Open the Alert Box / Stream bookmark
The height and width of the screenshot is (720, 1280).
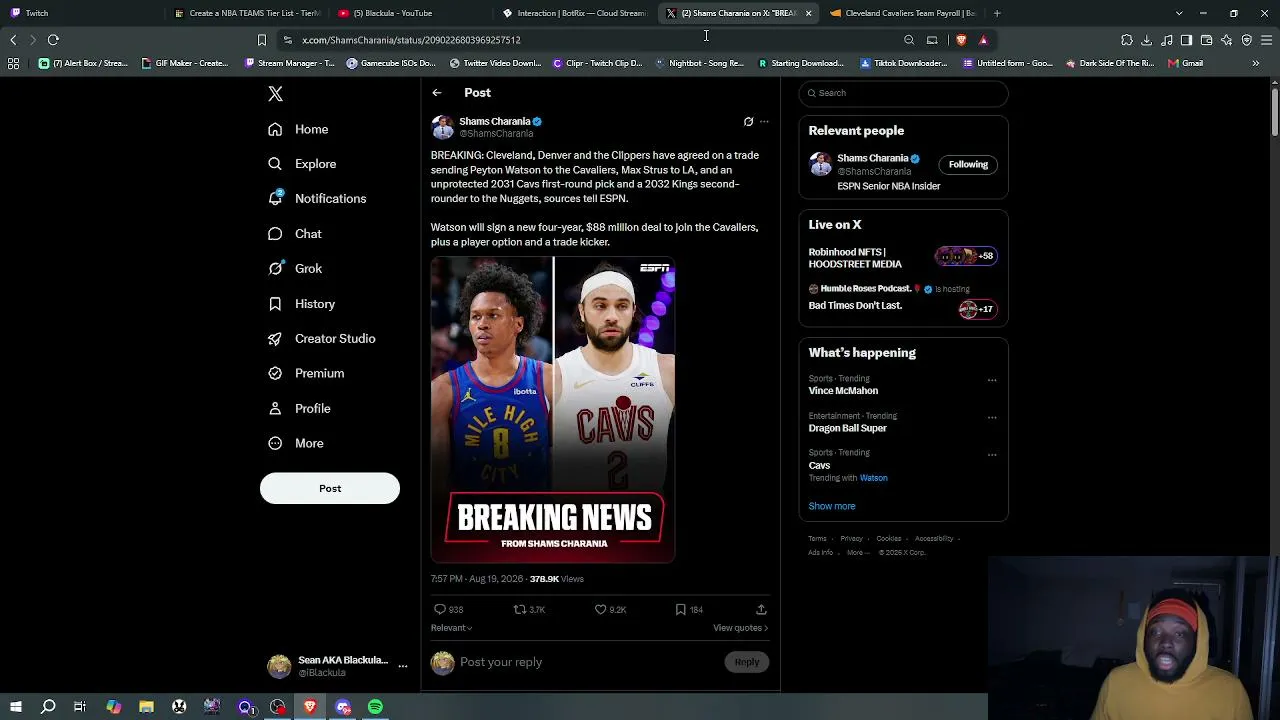pos(84,63)
